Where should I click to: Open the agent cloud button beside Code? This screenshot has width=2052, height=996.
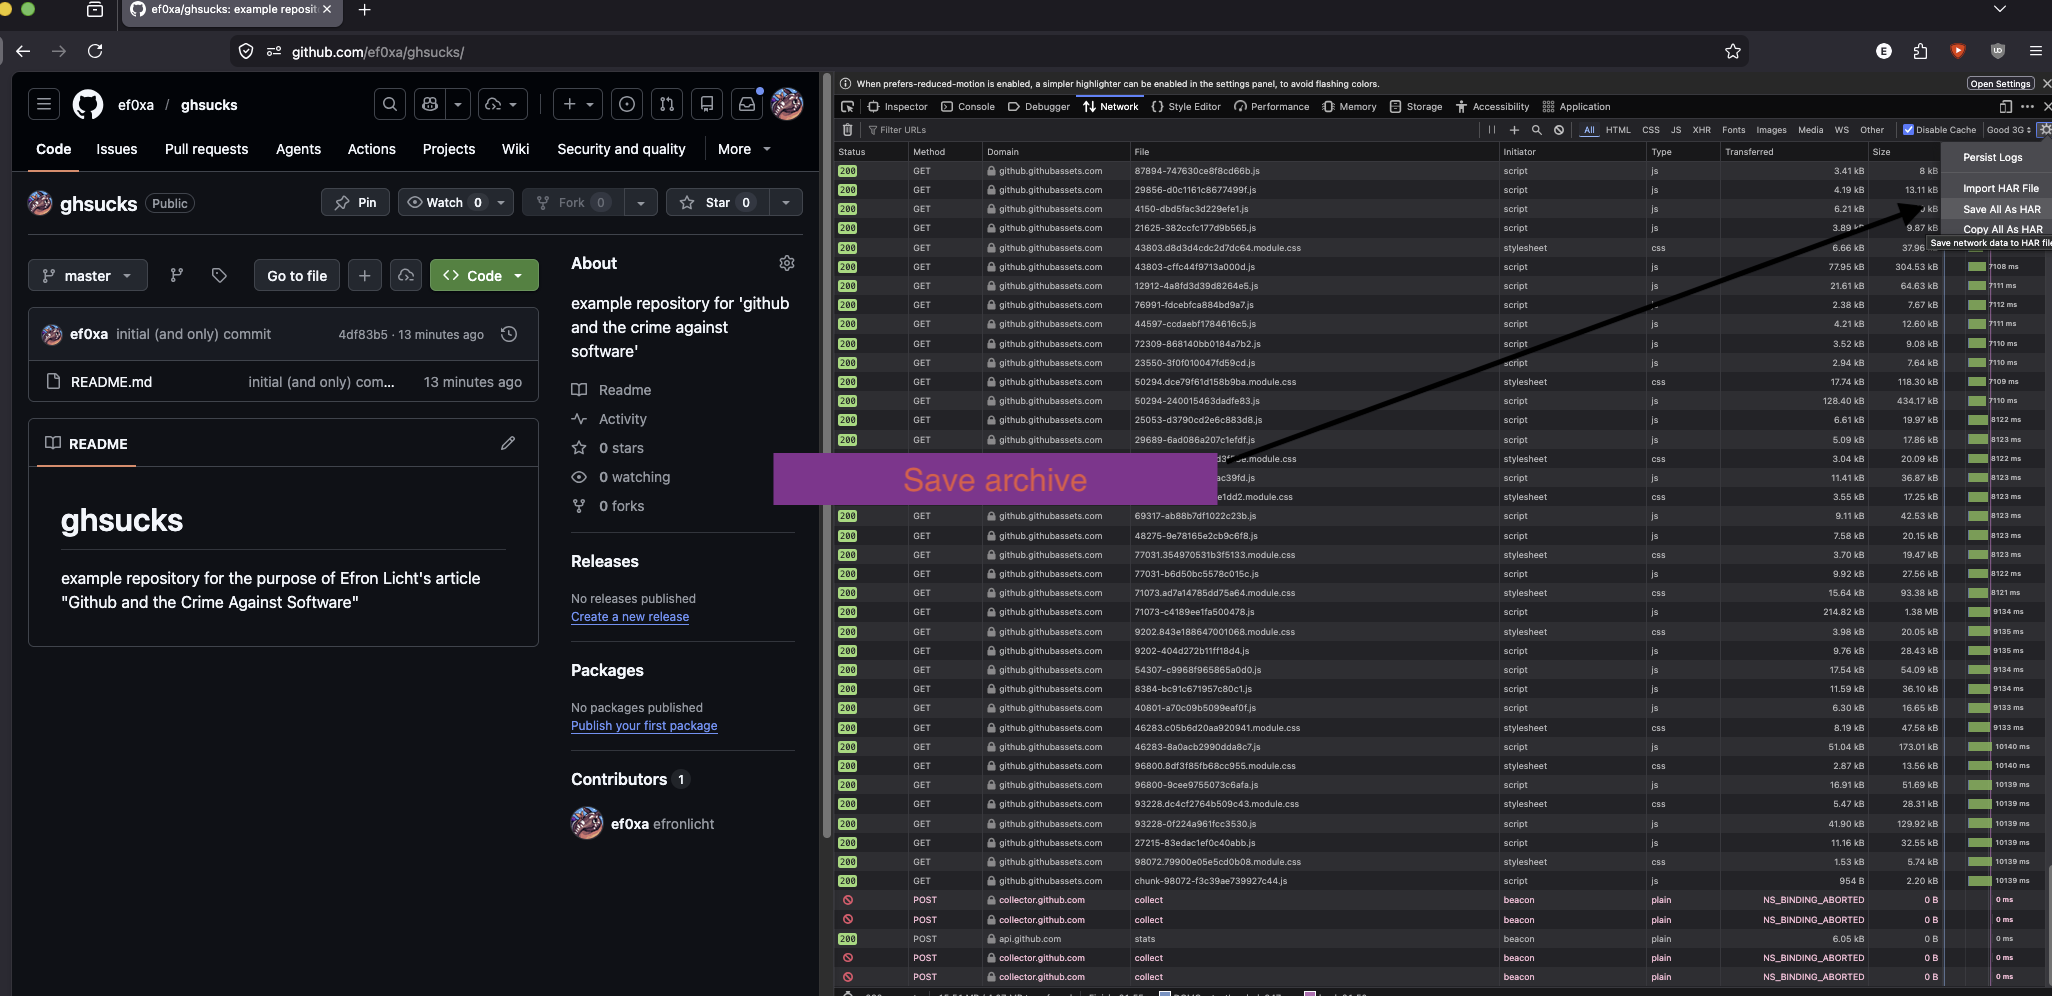(x=406, y=275)
